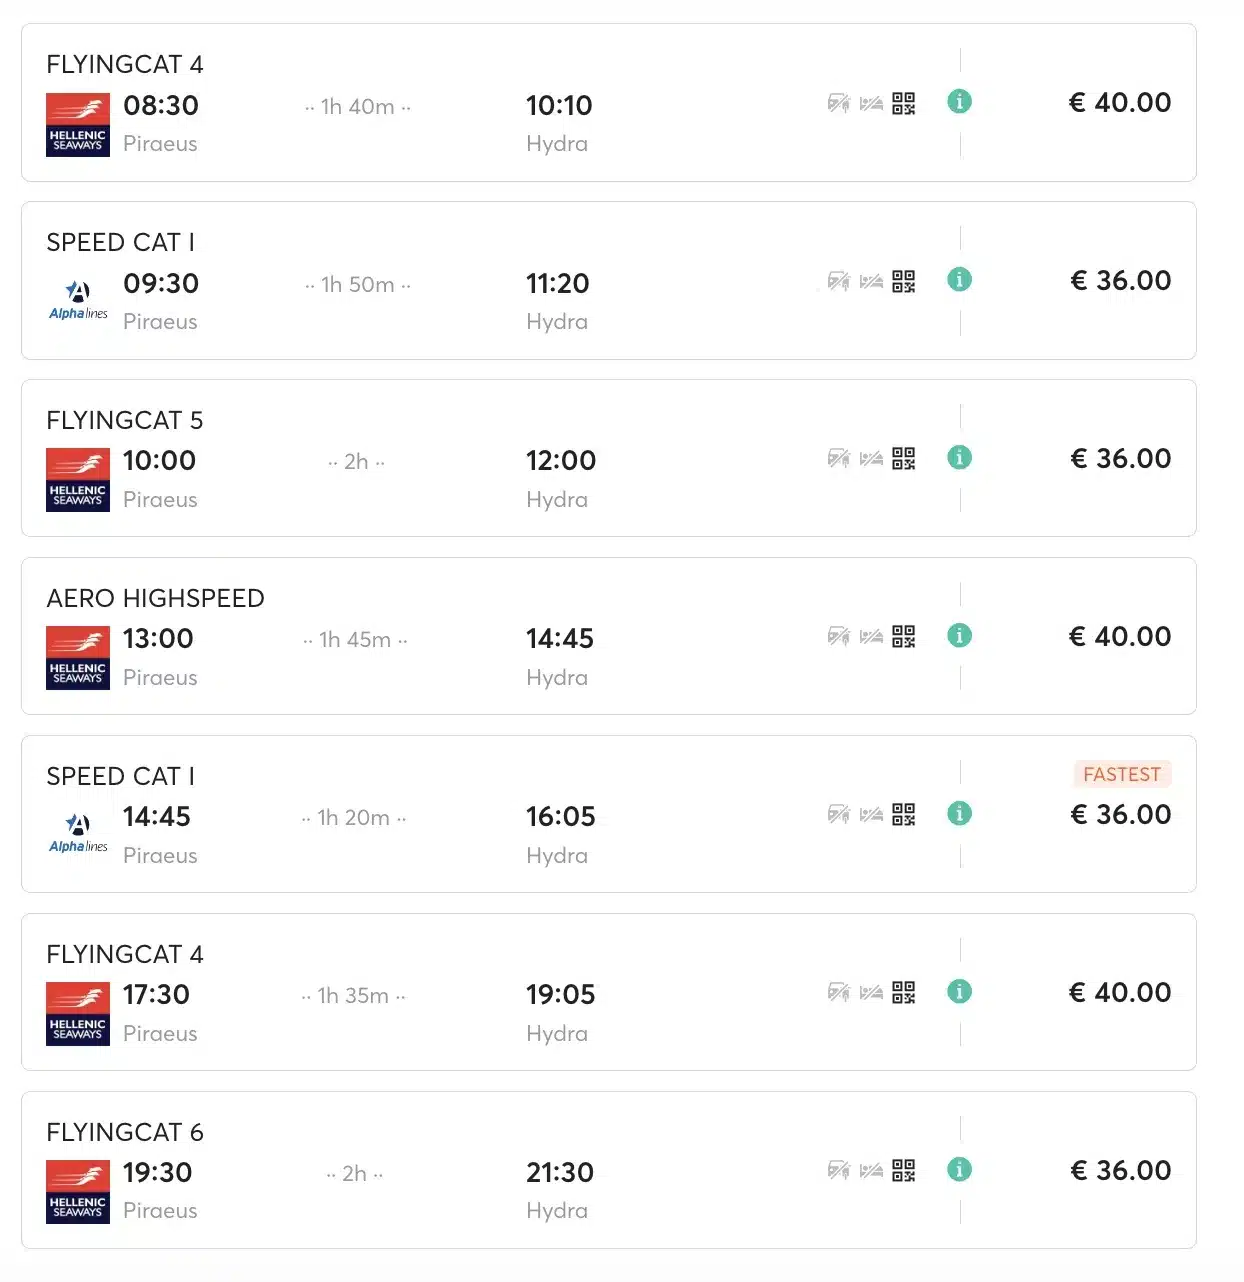
Task: Select the QR code icon on AERO HIGHSPEED
Action: pyautogui.click(x=904, y=637)
